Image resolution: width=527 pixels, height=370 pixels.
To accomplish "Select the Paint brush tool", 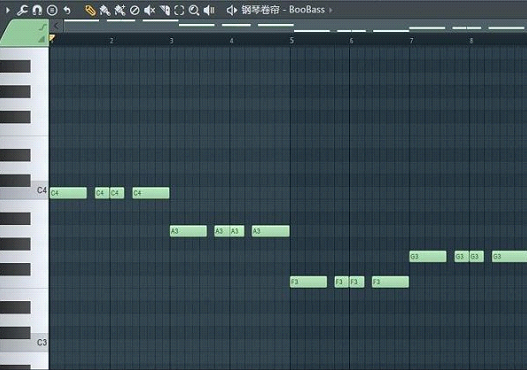I will [x=105, y=10].
